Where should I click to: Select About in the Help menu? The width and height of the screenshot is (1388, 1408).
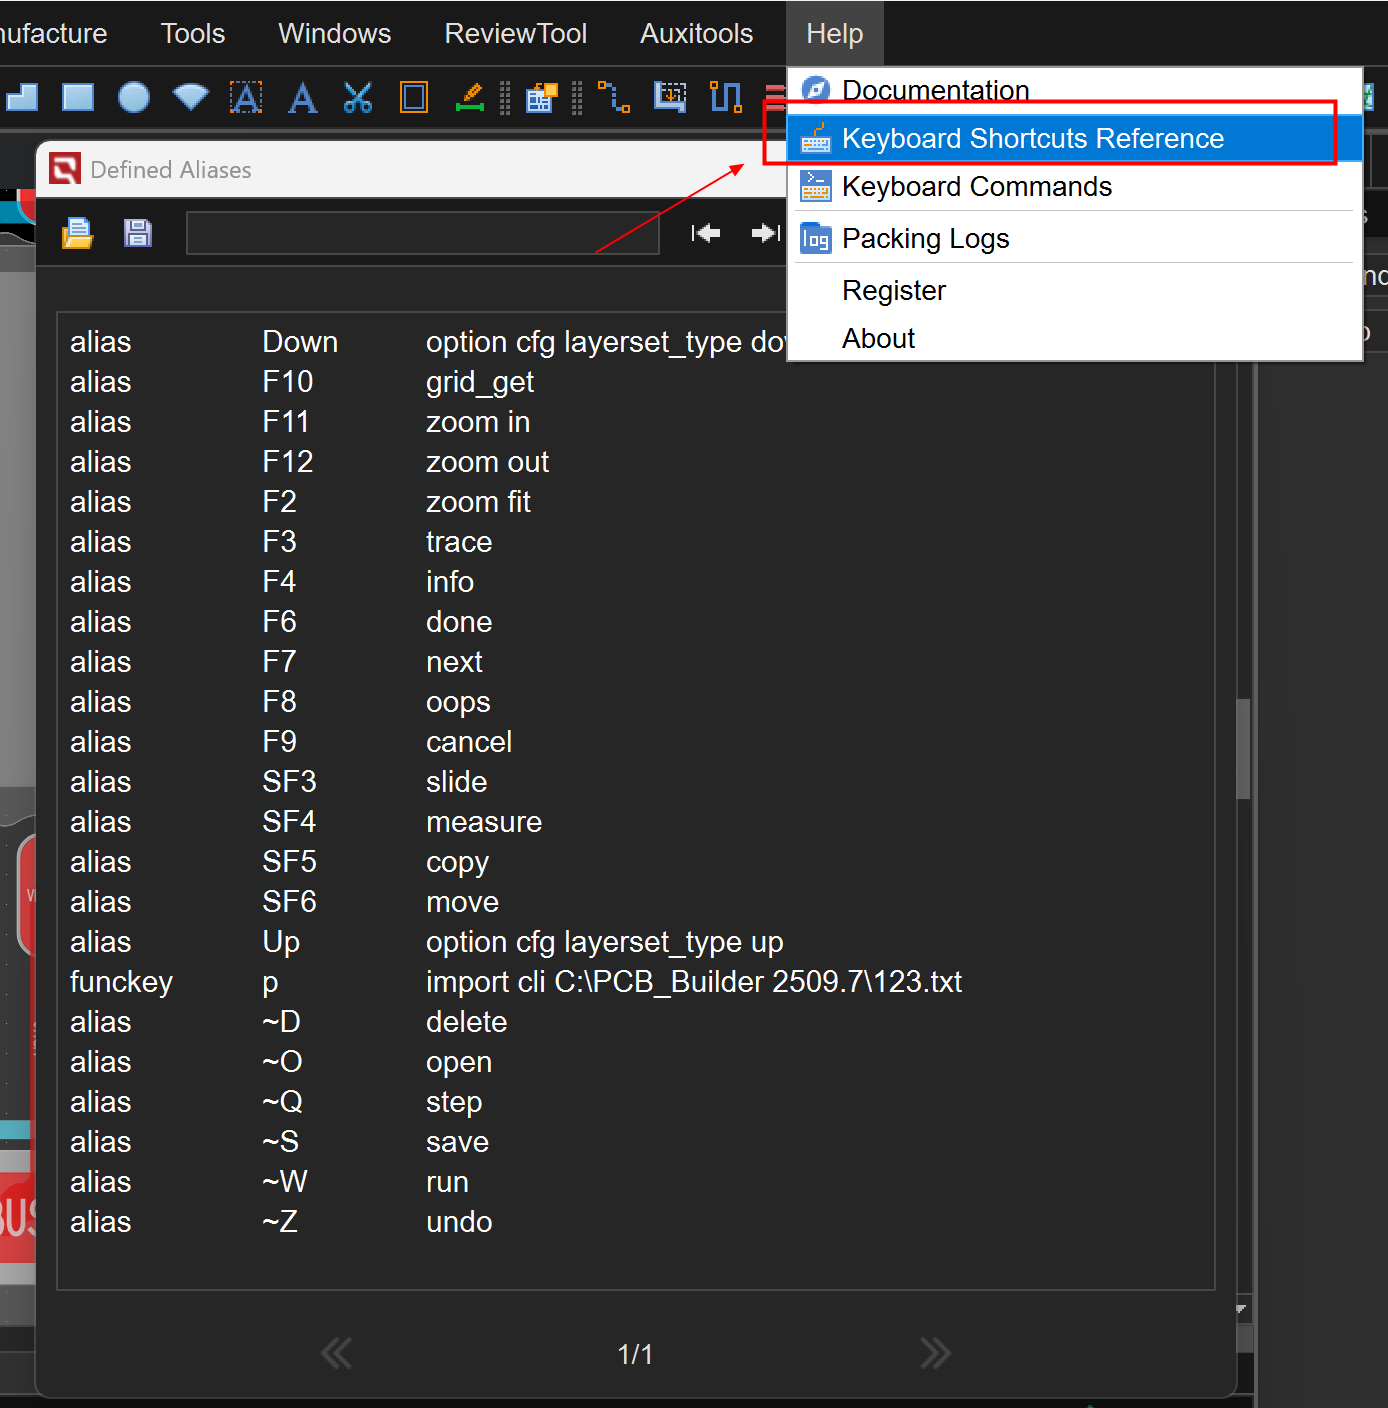tap(878, 339)
